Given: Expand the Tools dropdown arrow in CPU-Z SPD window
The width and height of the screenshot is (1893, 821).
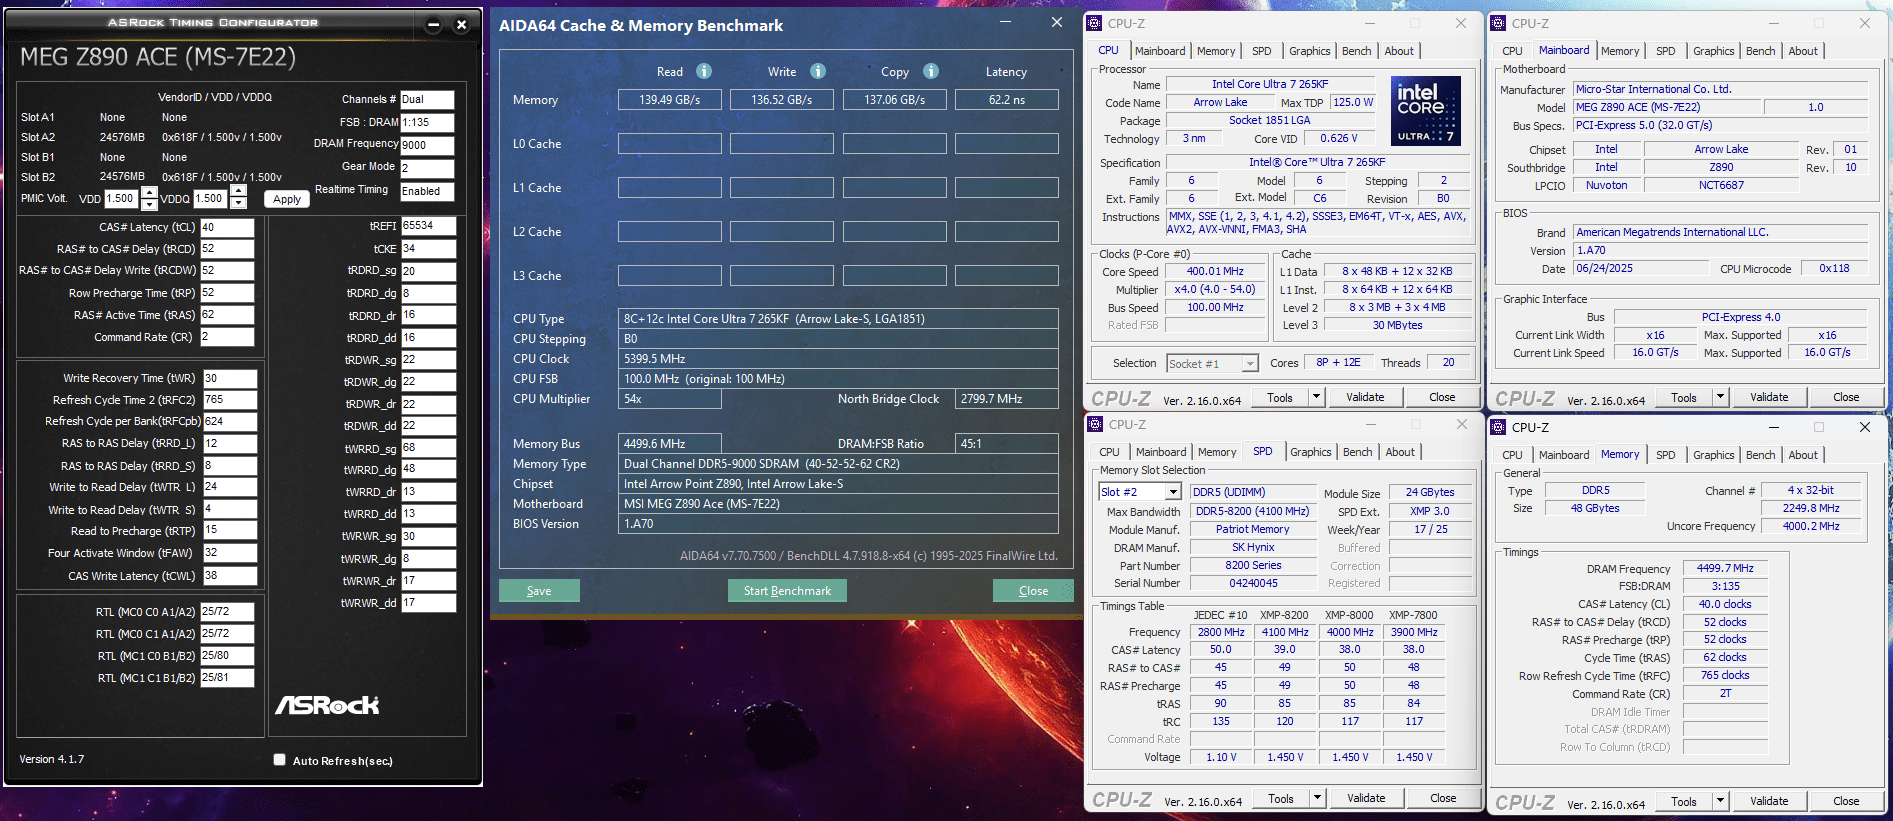Looking at the screenshot, I should click(1318, 798).
